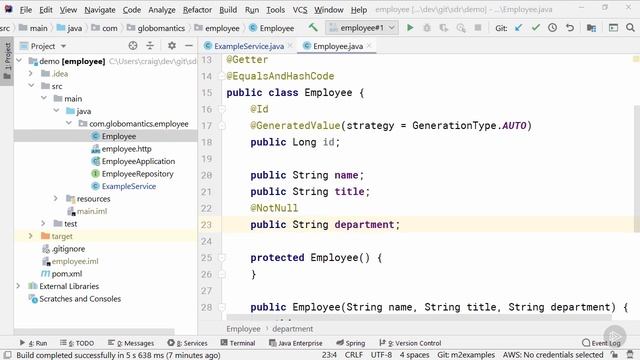Image resolution: width=640 pixels, height=360 pixels.
Task: Show Git history clock icon
Action: click(x=552, y=28)
